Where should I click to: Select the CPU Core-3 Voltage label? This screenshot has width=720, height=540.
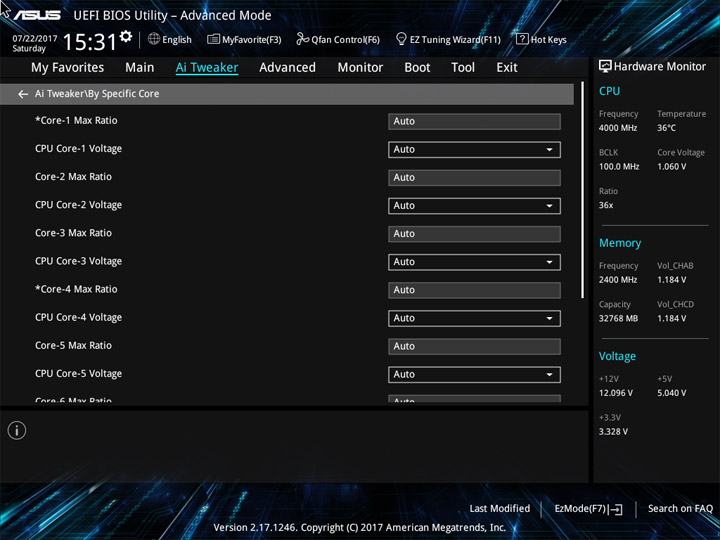tap(79, 261)
